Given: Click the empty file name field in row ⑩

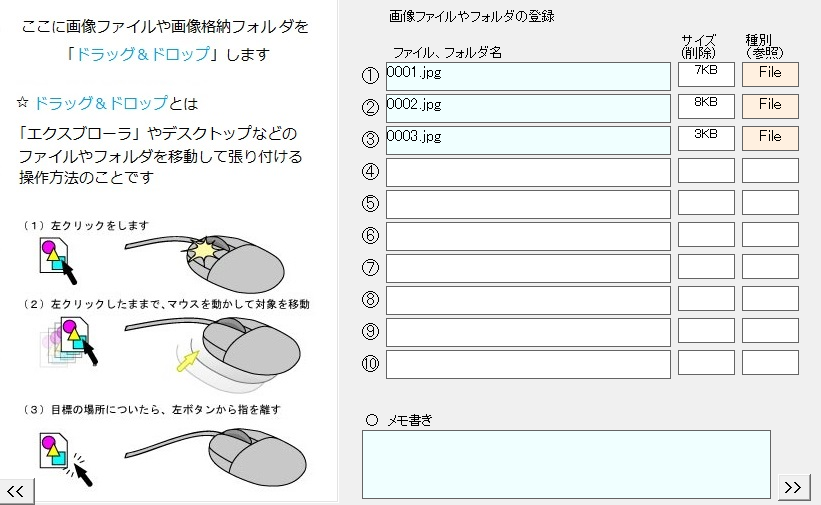Looking at the screenshot, I should pyautogui.click(x=528, y=364).
